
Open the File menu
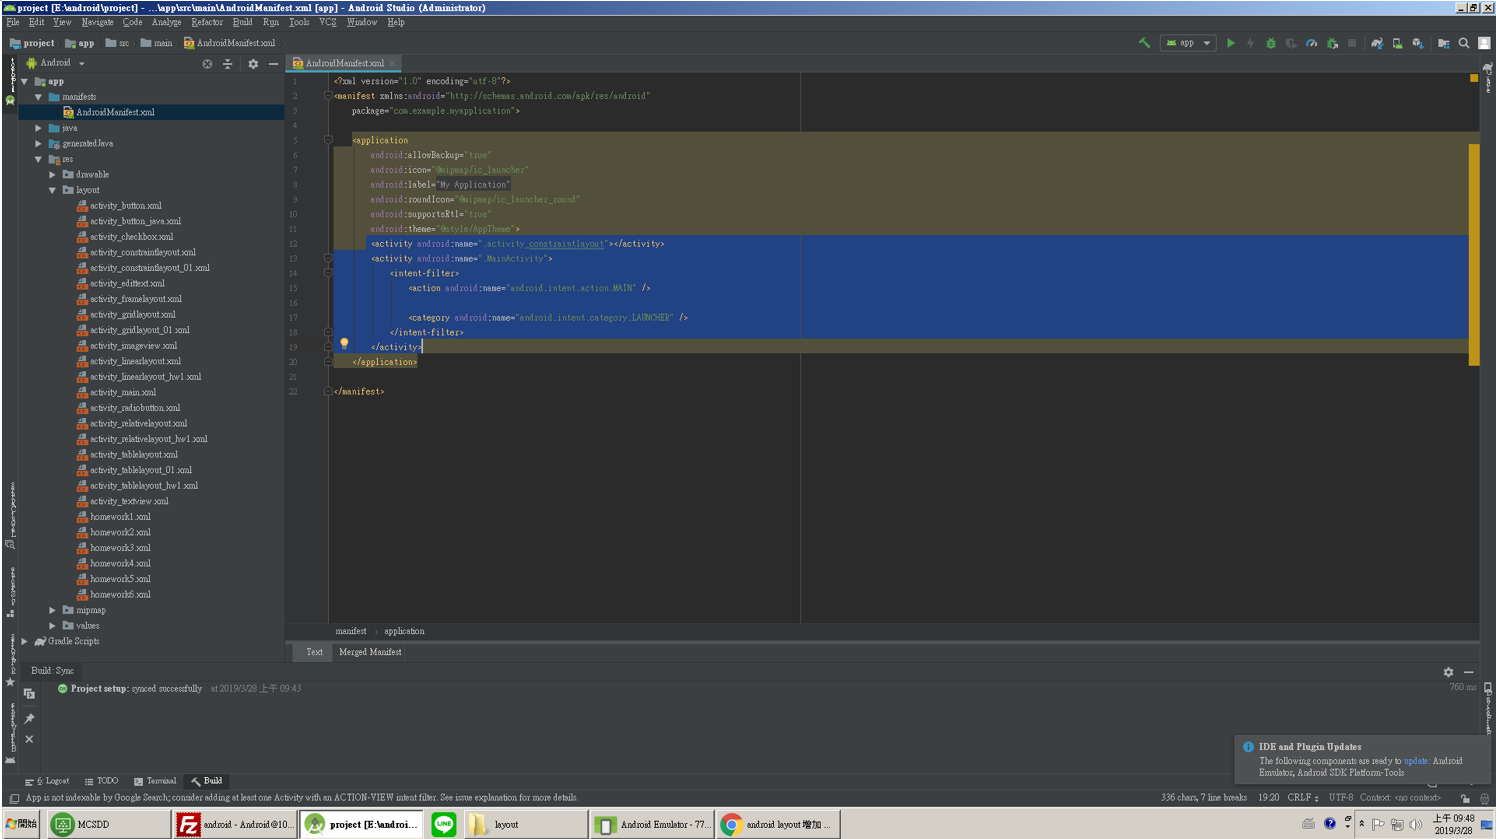coord(13,22)
